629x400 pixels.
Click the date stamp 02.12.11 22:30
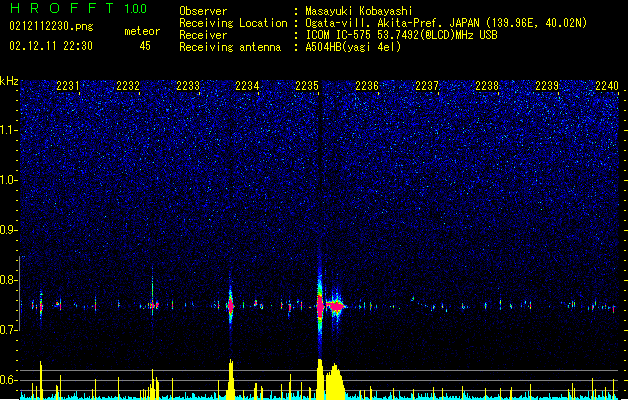click(51, 46)
